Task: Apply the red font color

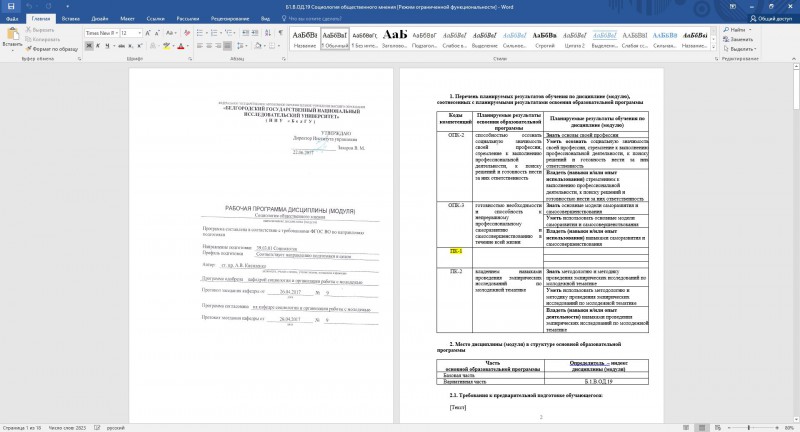Action: tap(181, 46)
